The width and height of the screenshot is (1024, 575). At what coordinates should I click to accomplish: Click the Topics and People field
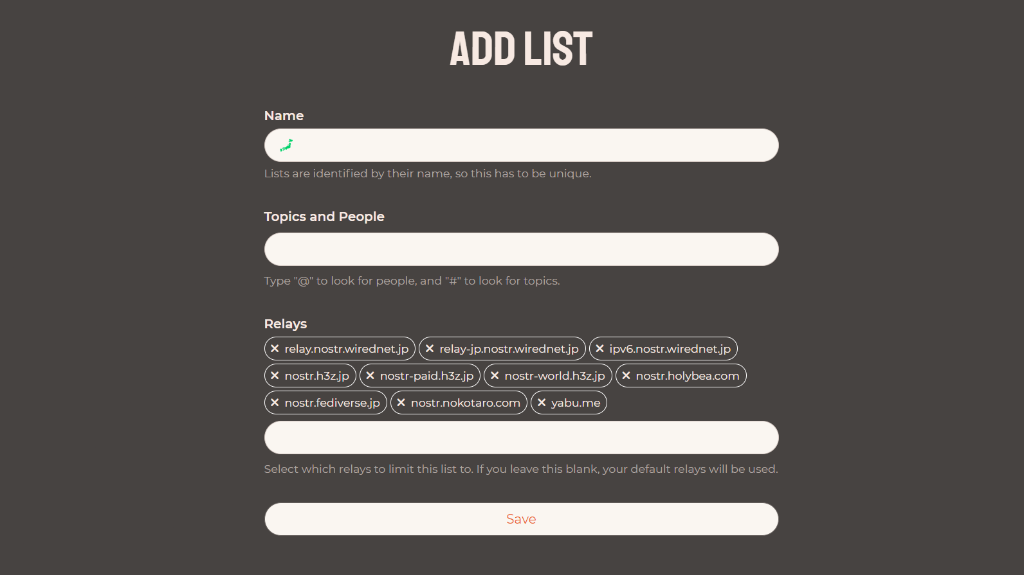coord(521,250)
